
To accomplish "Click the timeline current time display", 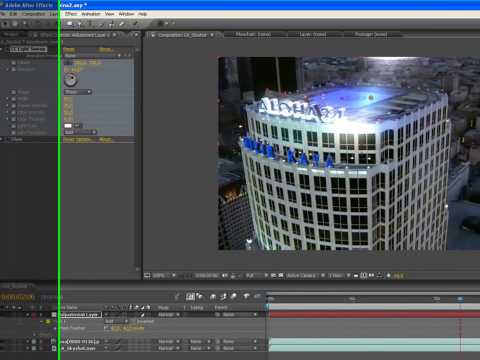I will [x=18, y=297].
